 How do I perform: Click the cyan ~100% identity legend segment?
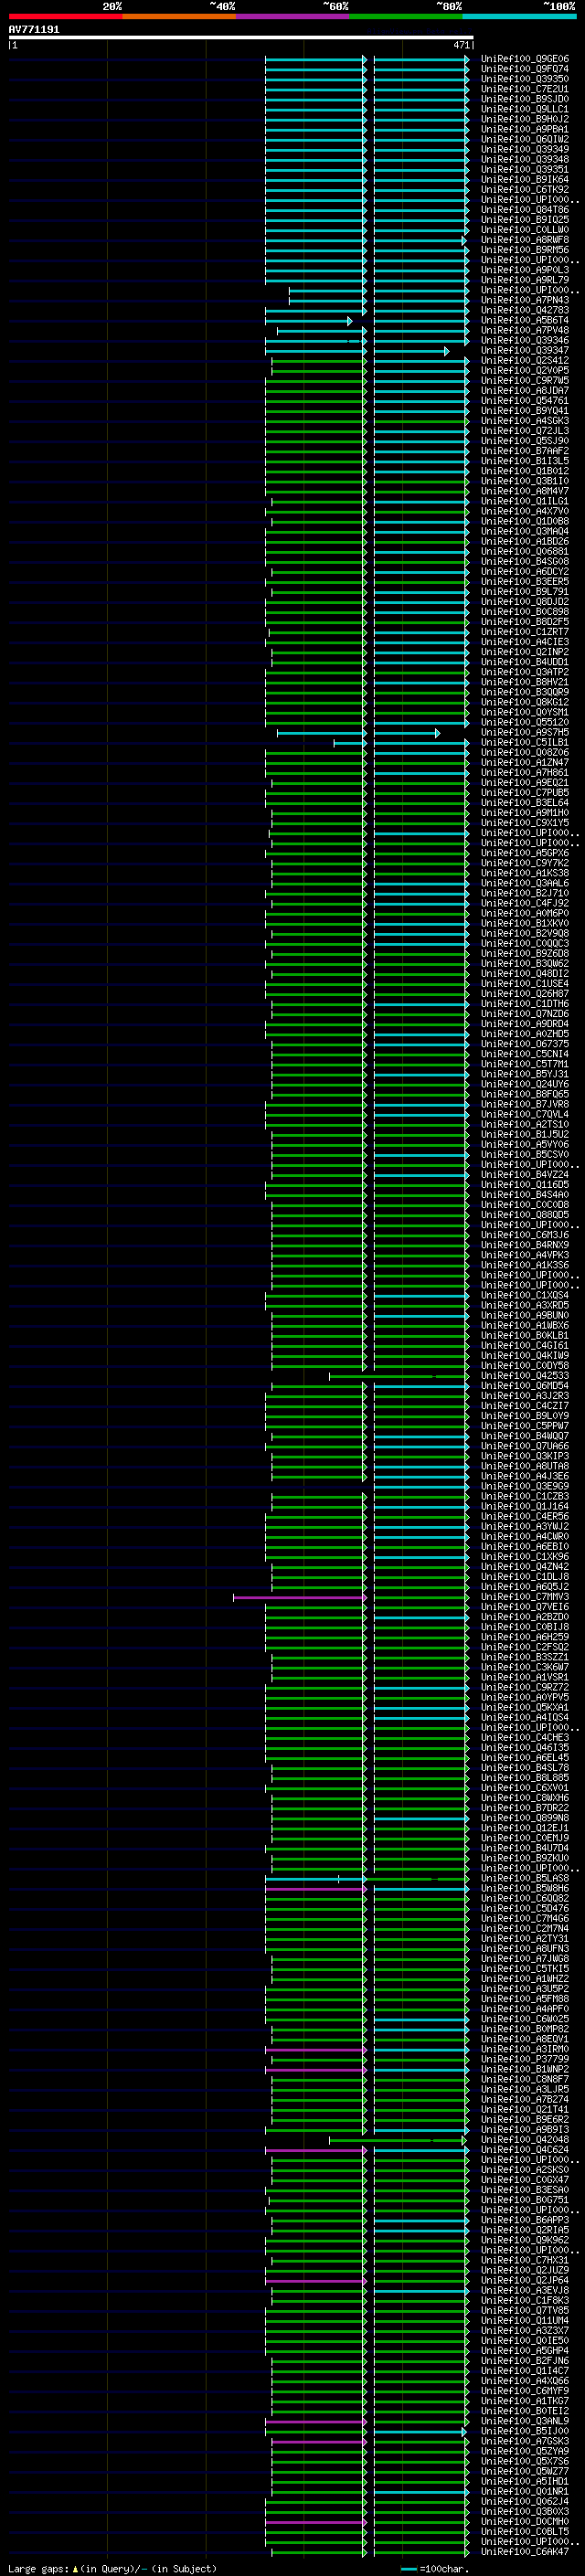coord(519,16)
